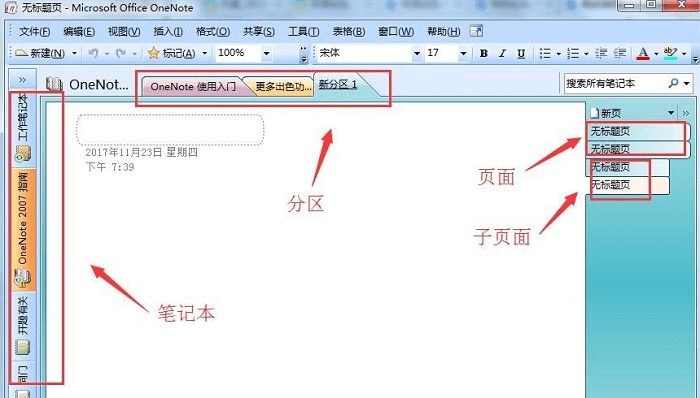Open the font size dropdown arrow
The image size is (700, 398).
[463, 54]
